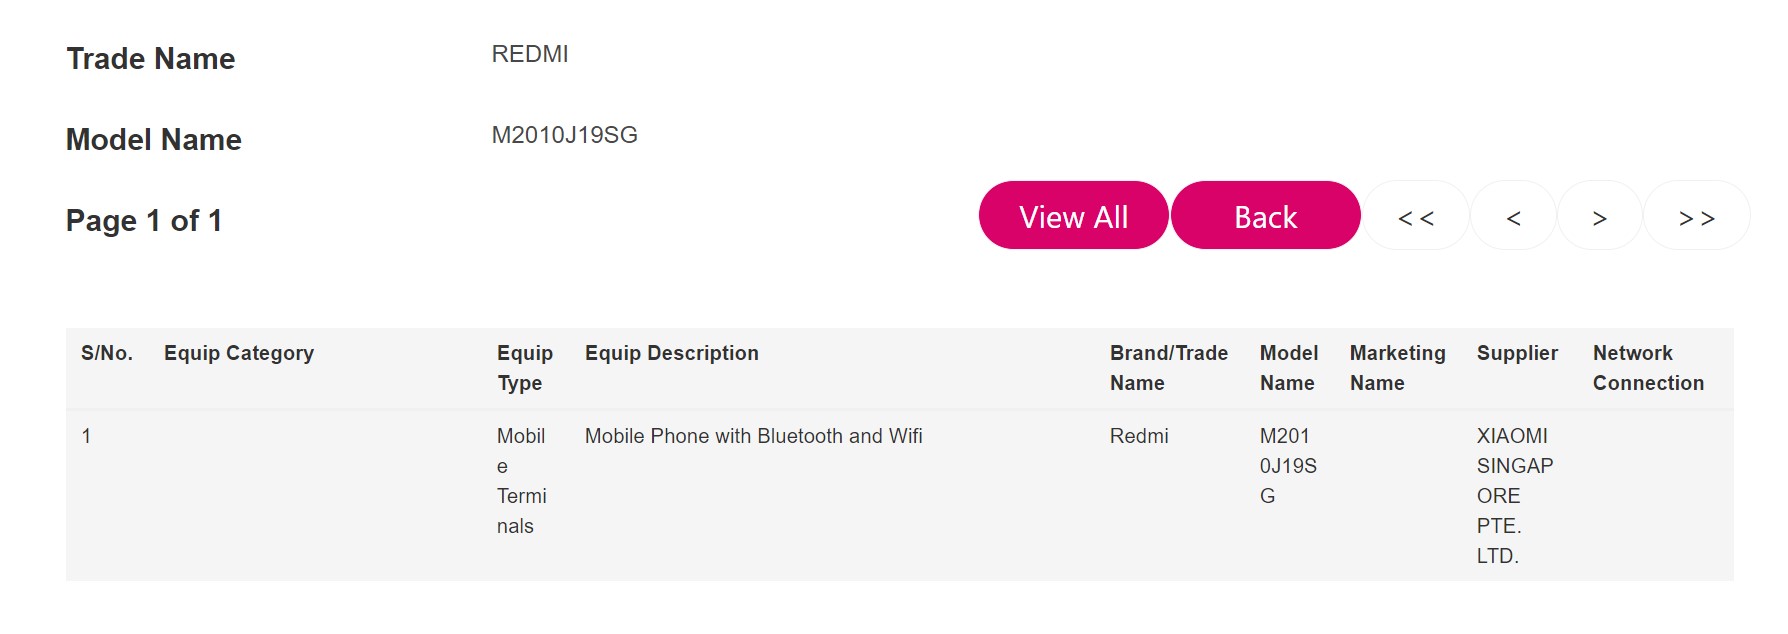Viewport: 1788px width, 634px height.
Task: Click model name M2010J19SG in the table row
Action: coord(1287,465)
